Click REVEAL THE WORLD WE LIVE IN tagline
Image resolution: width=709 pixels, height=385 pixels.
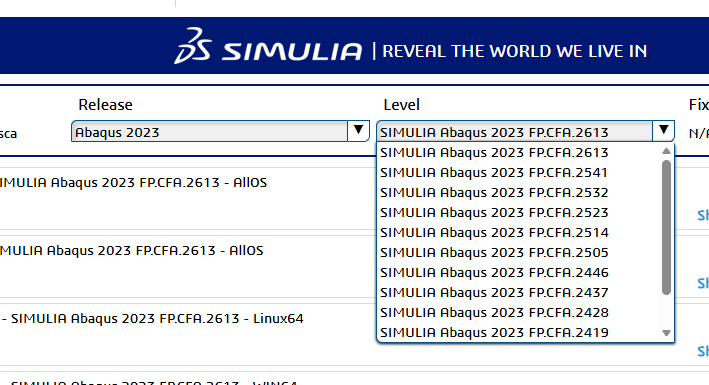click(515, 51)
